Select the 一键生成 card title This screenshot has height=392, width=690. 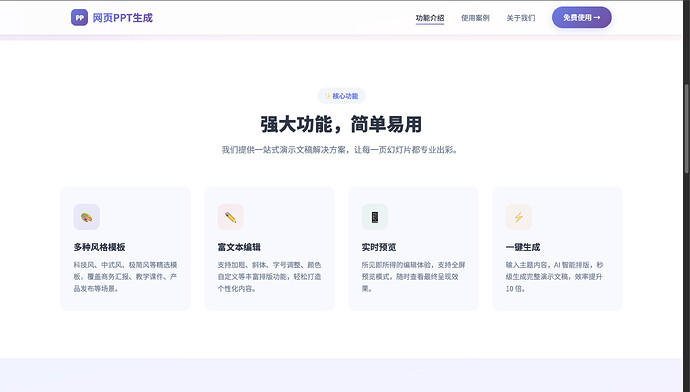523,247
